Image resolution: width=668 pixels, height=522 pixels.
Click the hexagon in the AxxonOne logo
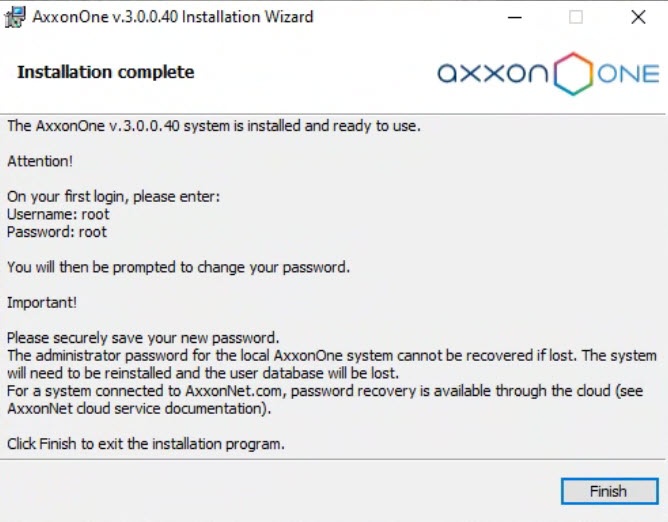coord(573,74)
